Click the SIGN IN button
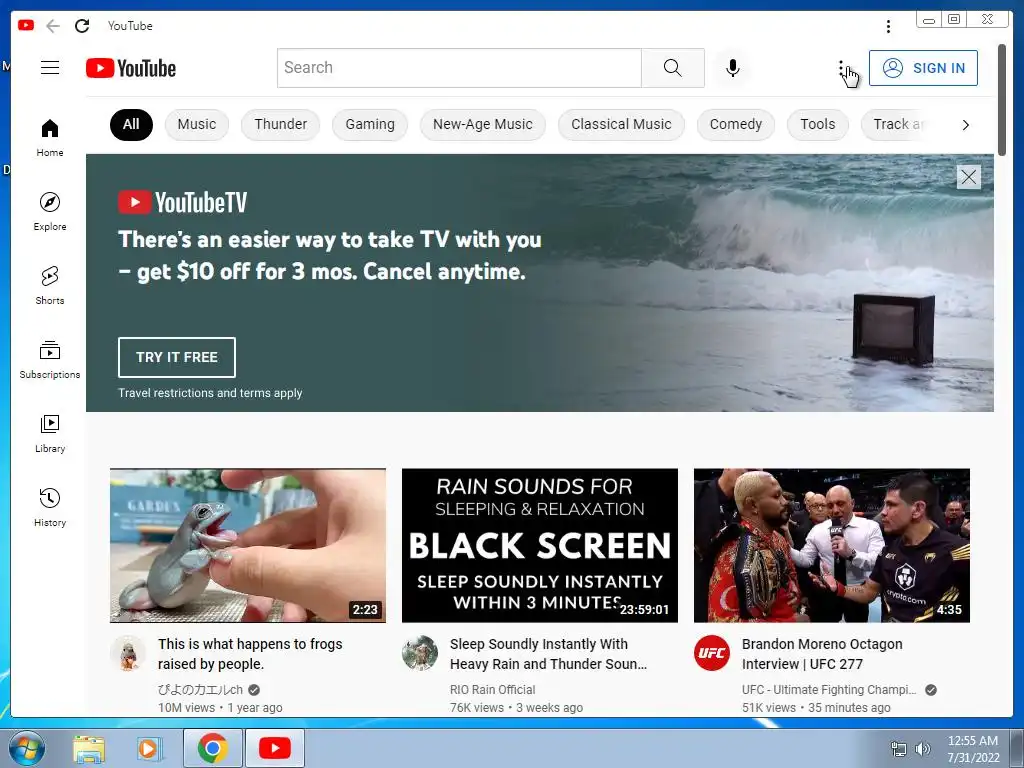Screen dimensions: 1024x768 (923, 68)
